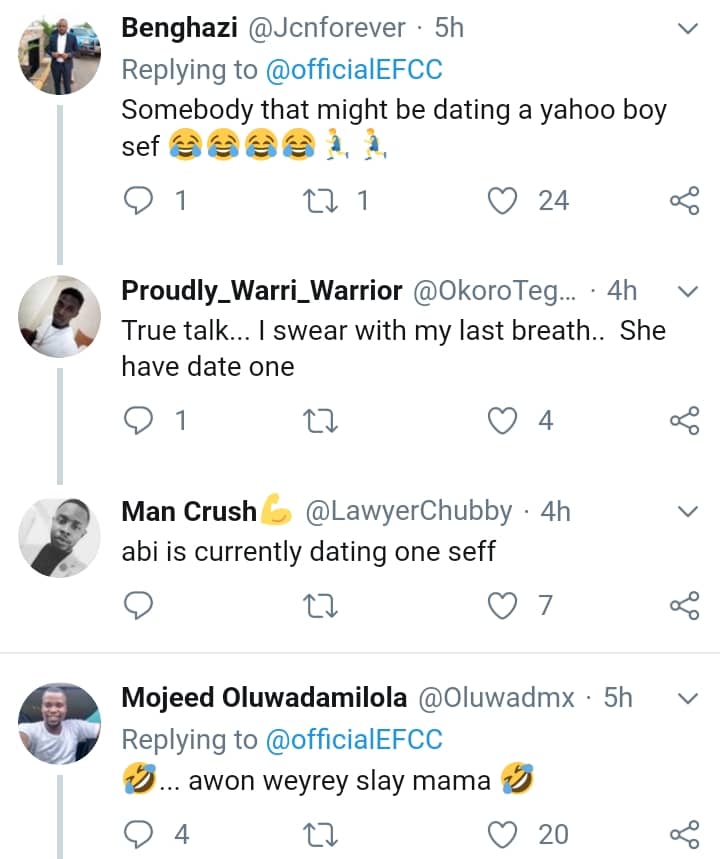
Task: Retweet Proudly_Warri_Warrior's tweet
Action: click(x=318, y=421)
